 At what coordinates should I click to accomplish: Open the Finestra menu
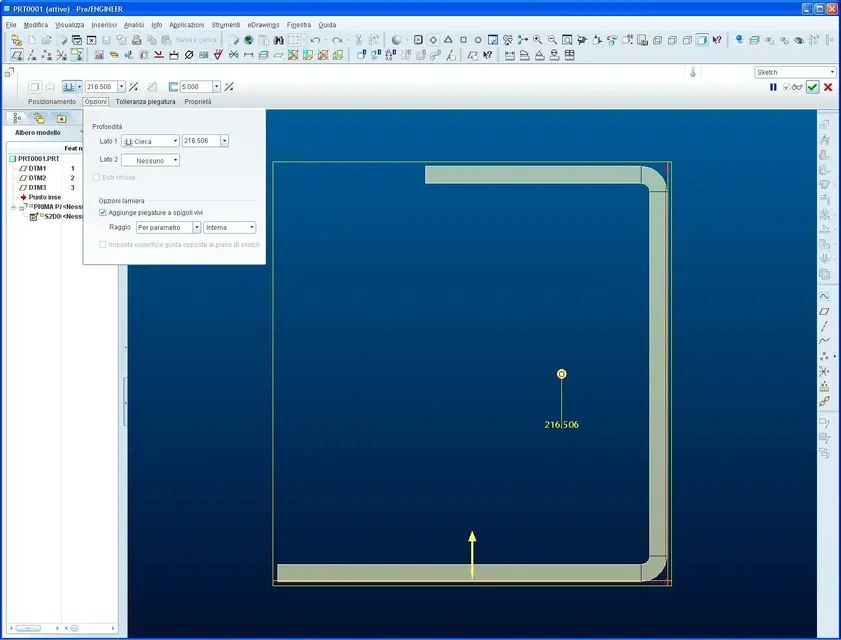[x=299, y=25]
